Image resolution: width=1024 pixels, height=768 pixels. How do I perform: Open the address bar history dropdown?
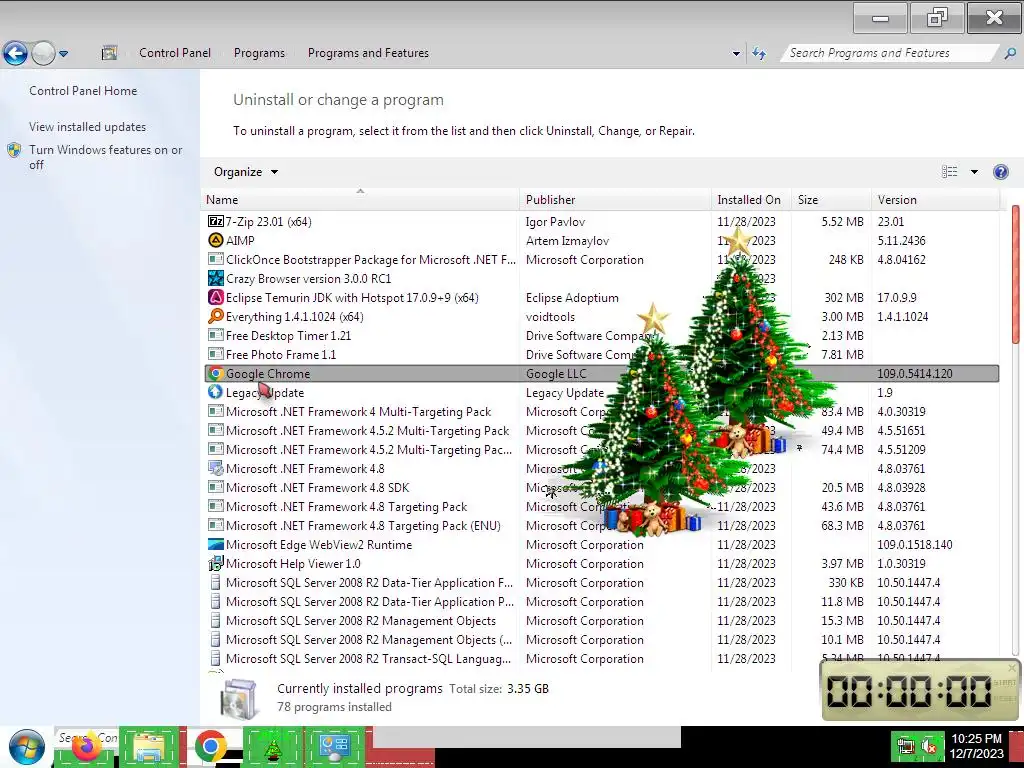pyautogui.click(x=736, y=54)
